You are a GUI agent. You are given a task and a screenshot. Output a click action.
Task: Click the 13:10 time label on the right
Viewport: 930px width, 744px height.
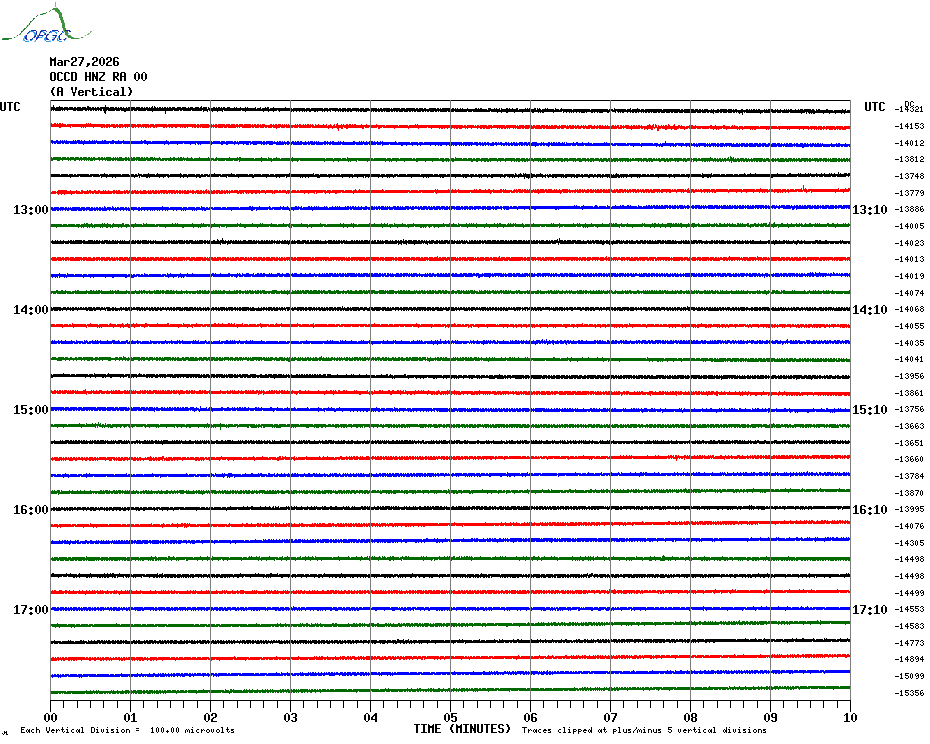pyautogui.click(x=869, y=210)
